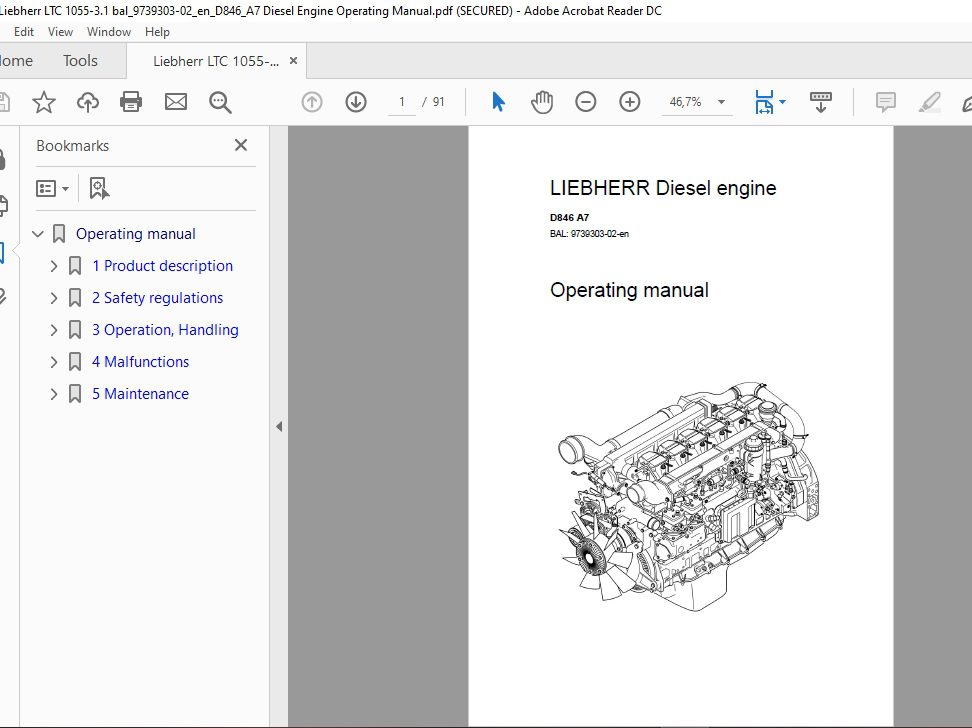This screenshot has height=728, width=972.
Task: Open the Sticky Note comment tool
Action: pos(884,101)
